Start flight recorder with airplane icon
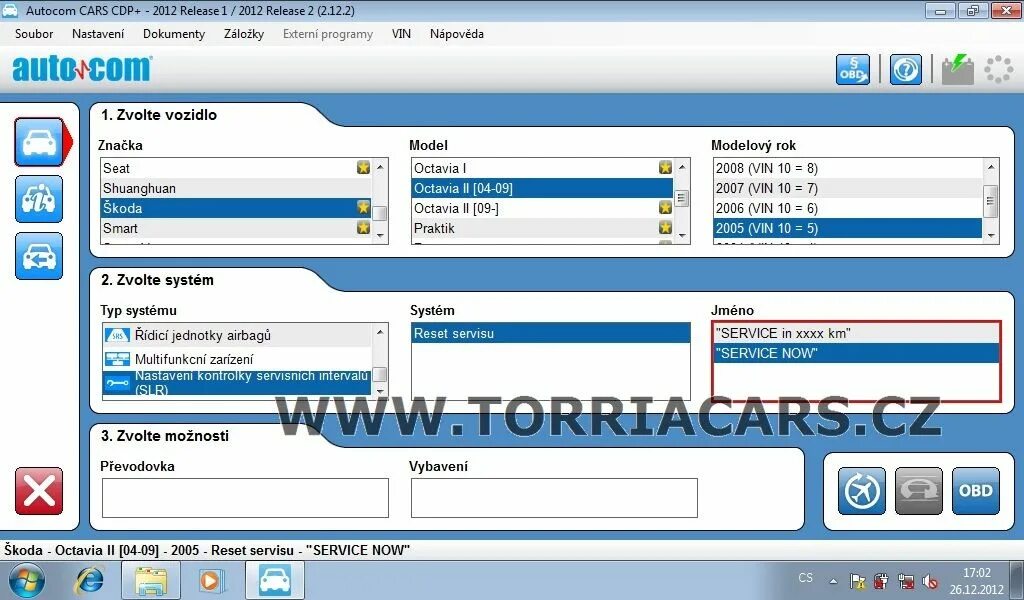This screenshot has width=1024, height=600. 862,491
